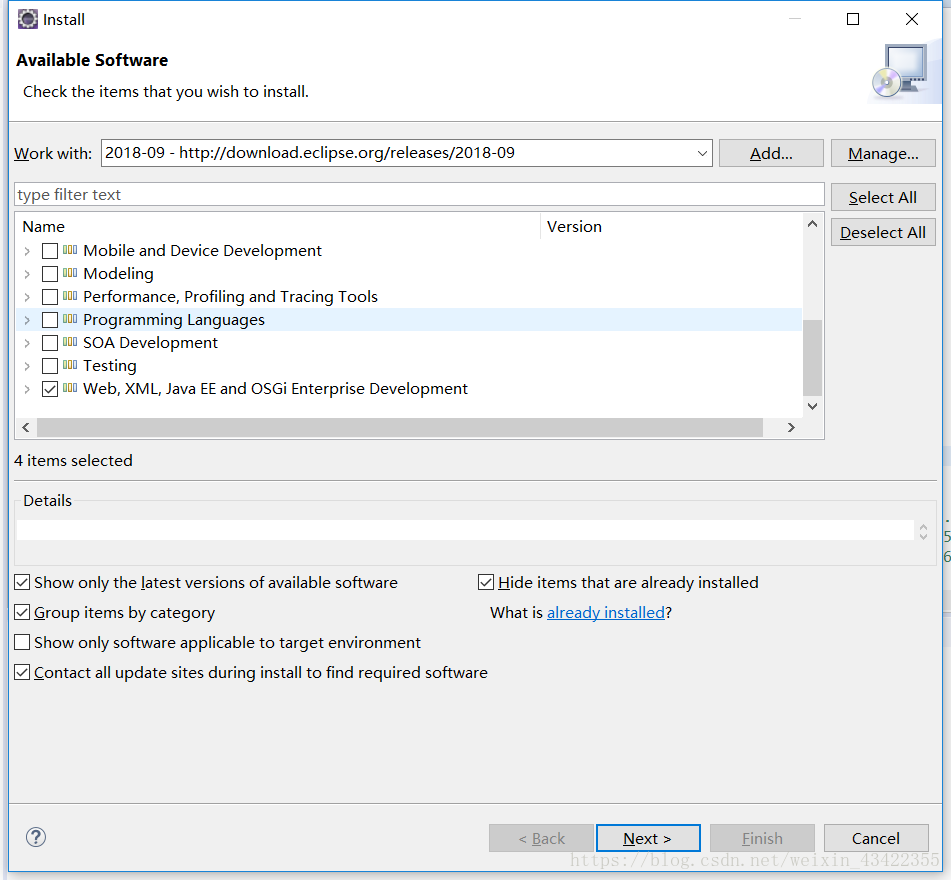This screenshot has width=951, height=880.
Task: Toggle Contact all update sites checkbox
Action: point(22,672)
